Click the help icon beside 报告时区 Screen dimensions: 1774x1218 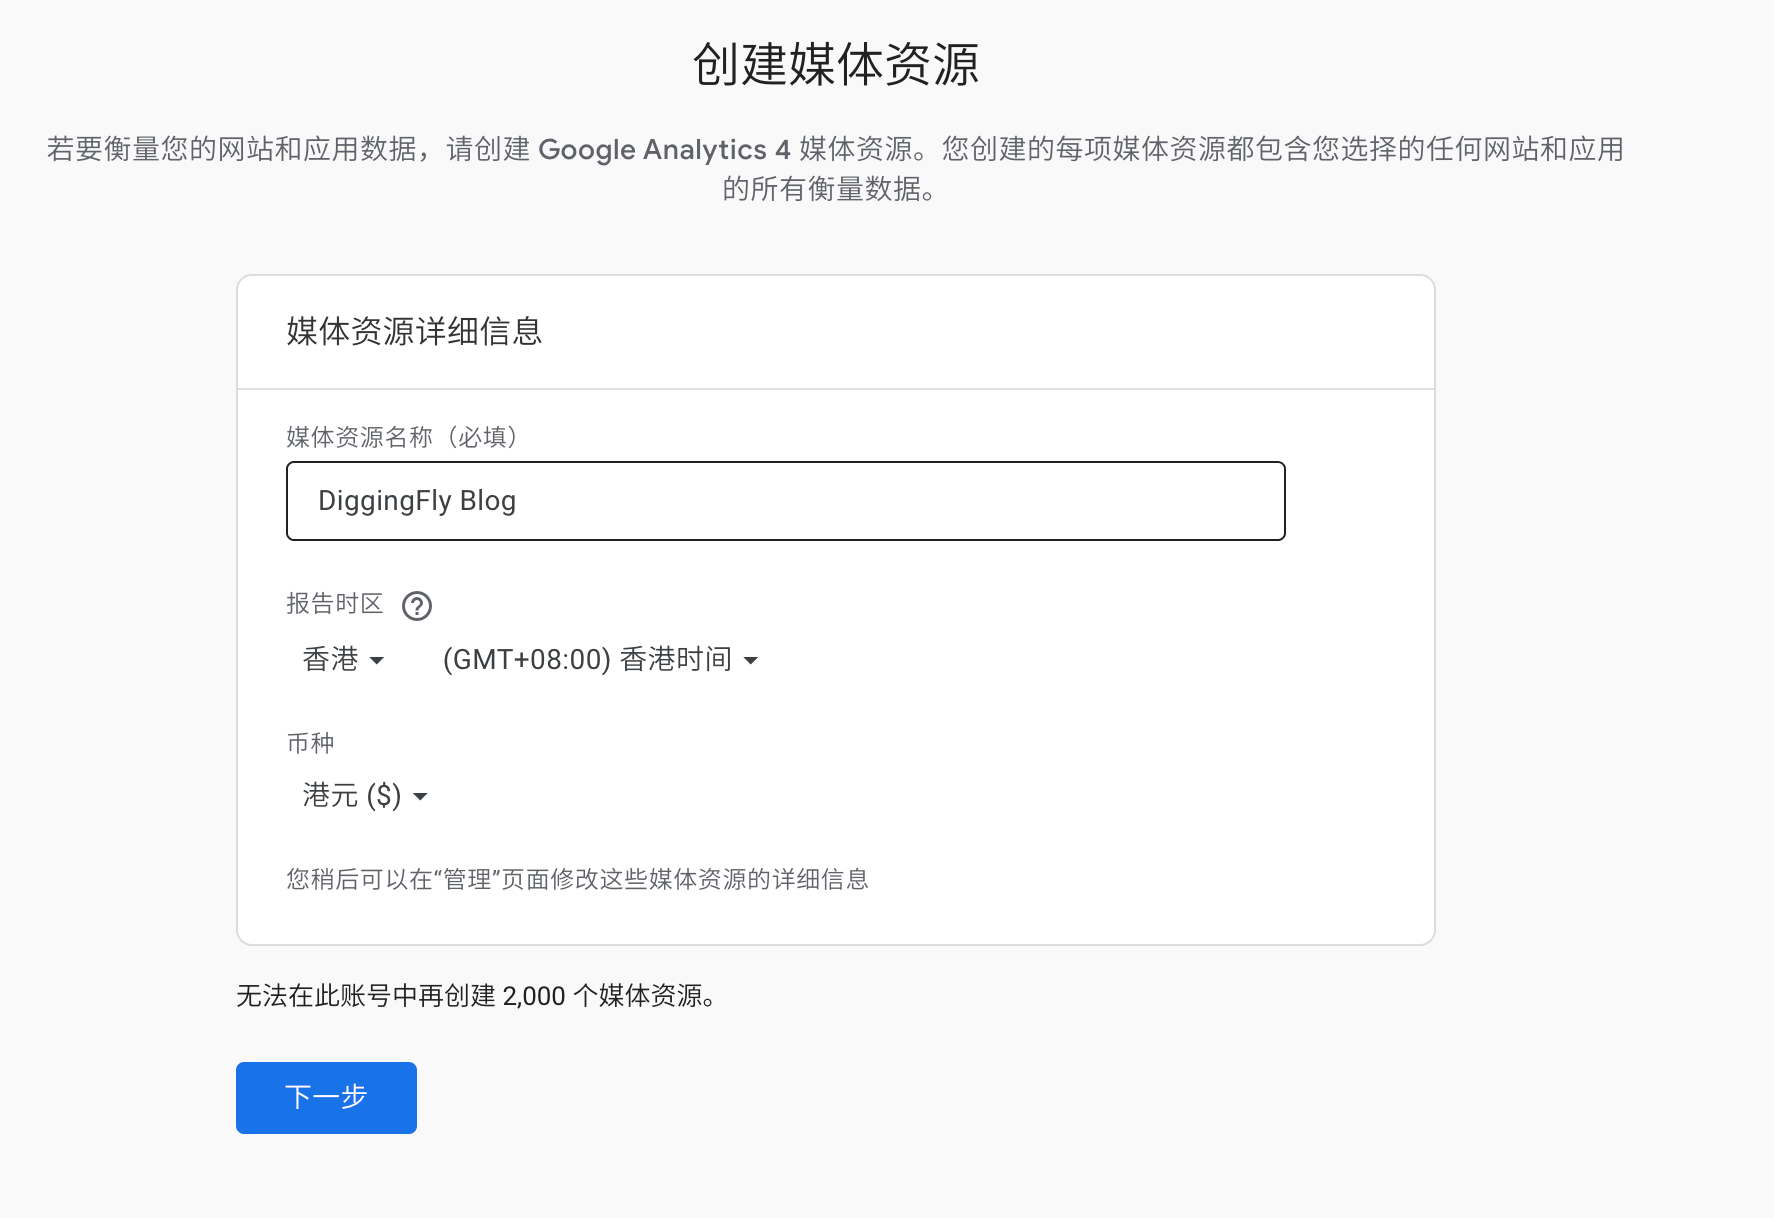(x=416, y=606)
